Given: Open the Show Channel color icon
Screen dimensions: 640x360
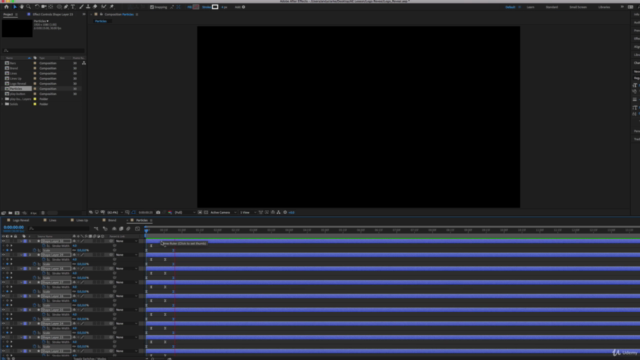Looking at the screenshot, I should [170, 213].
